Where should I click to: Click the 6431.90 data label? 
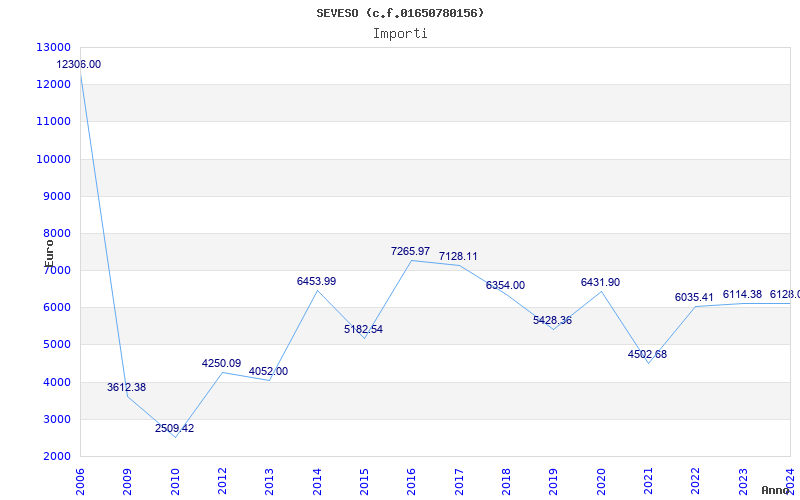point(601,283)
